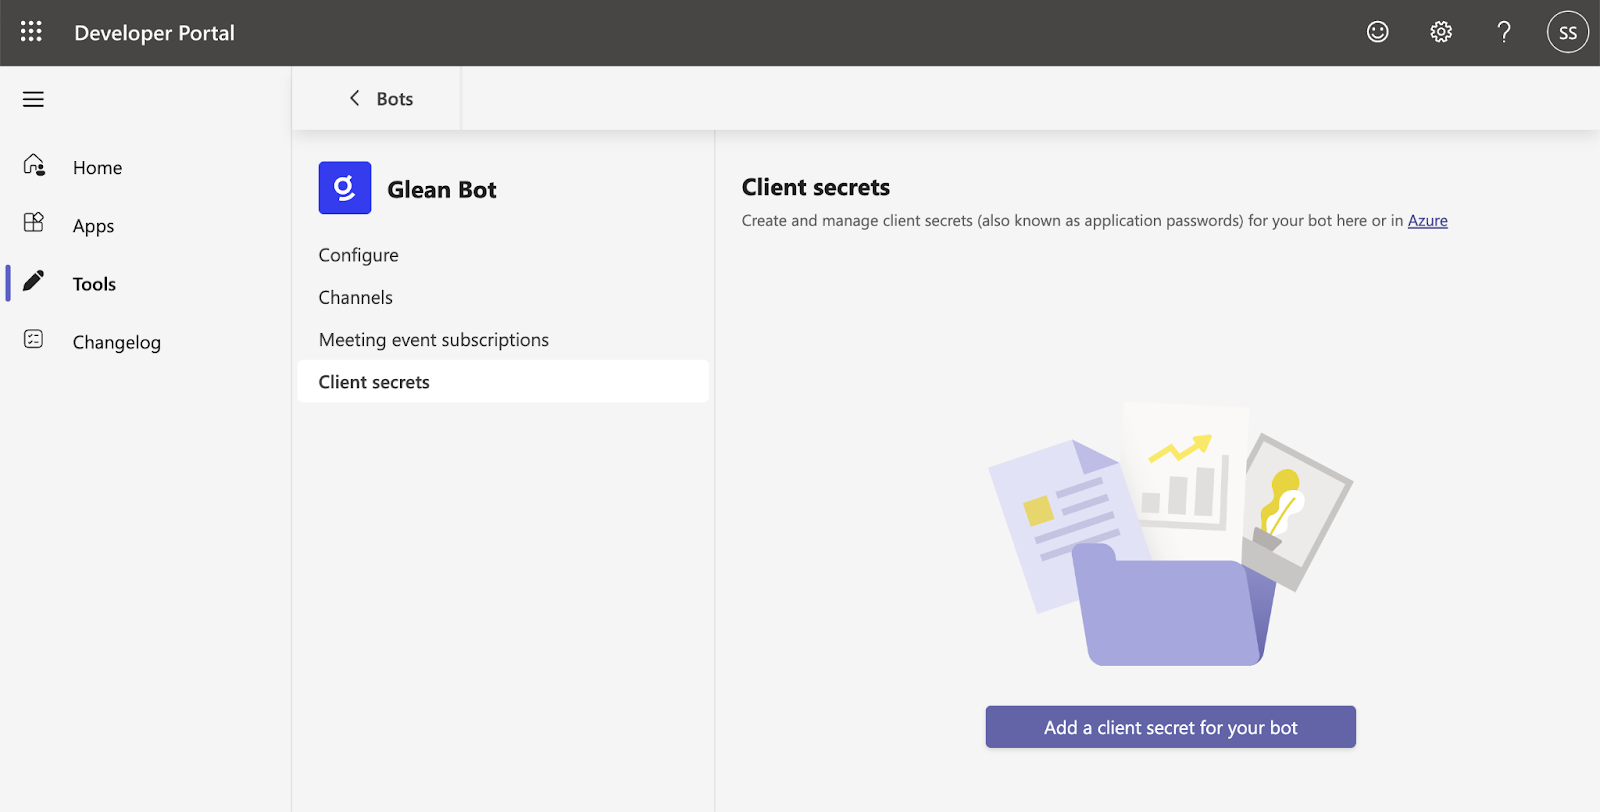Click the Apps grid icon in sidebar
This screenshot has width=1600, height=812.
click(x=34, y=223)
